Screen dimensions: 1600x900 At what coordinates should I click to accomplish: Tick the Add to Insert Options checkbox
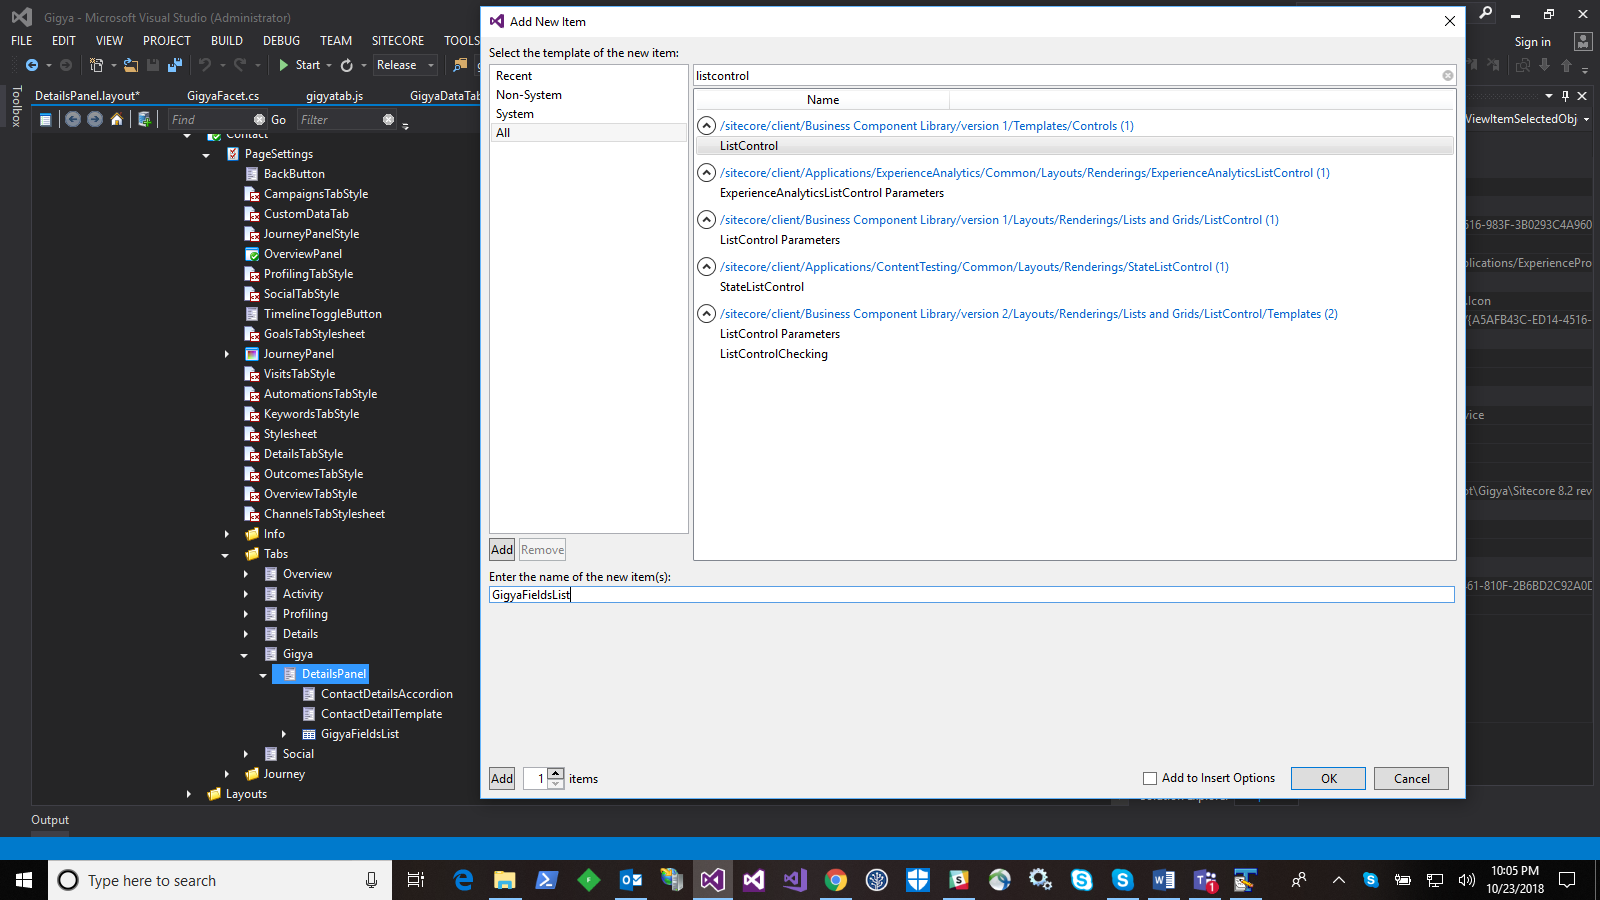(1150, 778)
